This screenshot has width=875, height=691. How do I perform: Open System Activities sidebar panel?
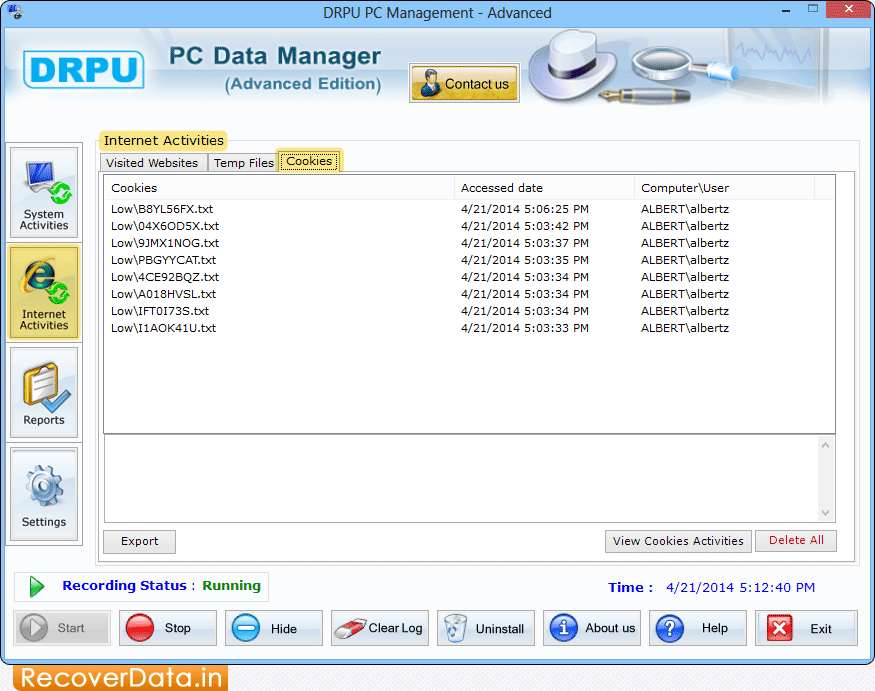tap(44, 193)
